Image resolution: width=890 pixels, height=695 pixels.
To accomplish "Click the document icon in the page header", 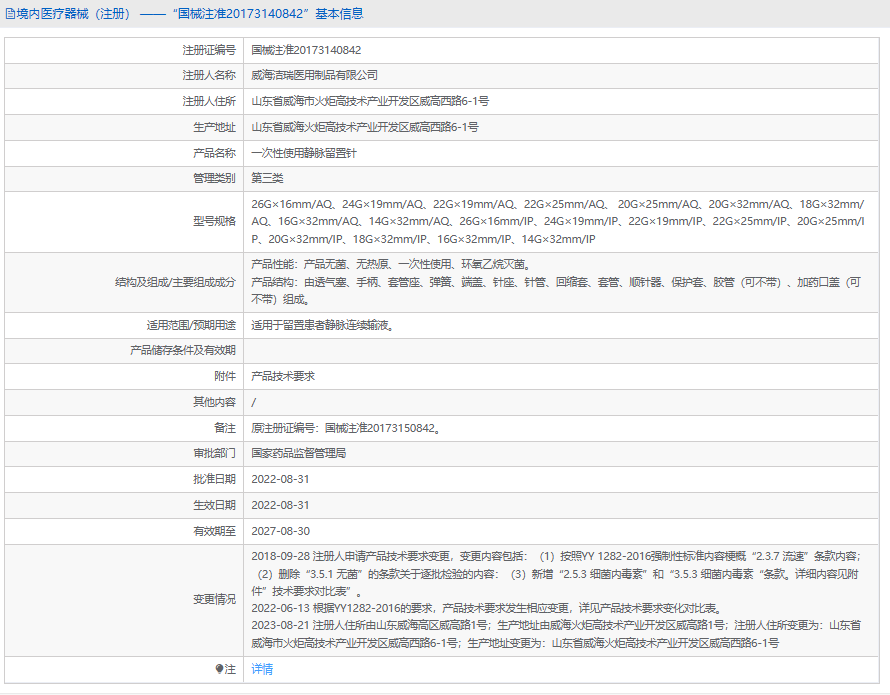I will click(10, 14).
